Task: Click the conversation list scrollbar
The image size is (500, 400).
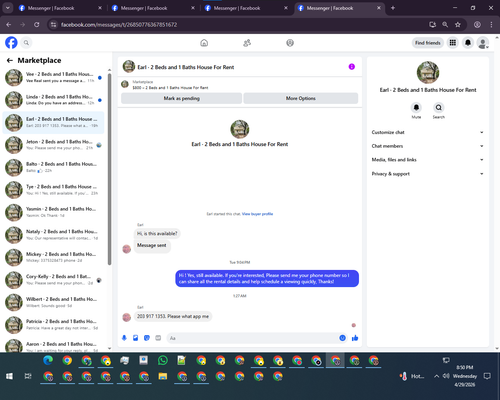Action: pyautogui.click(x=109, y=168)
